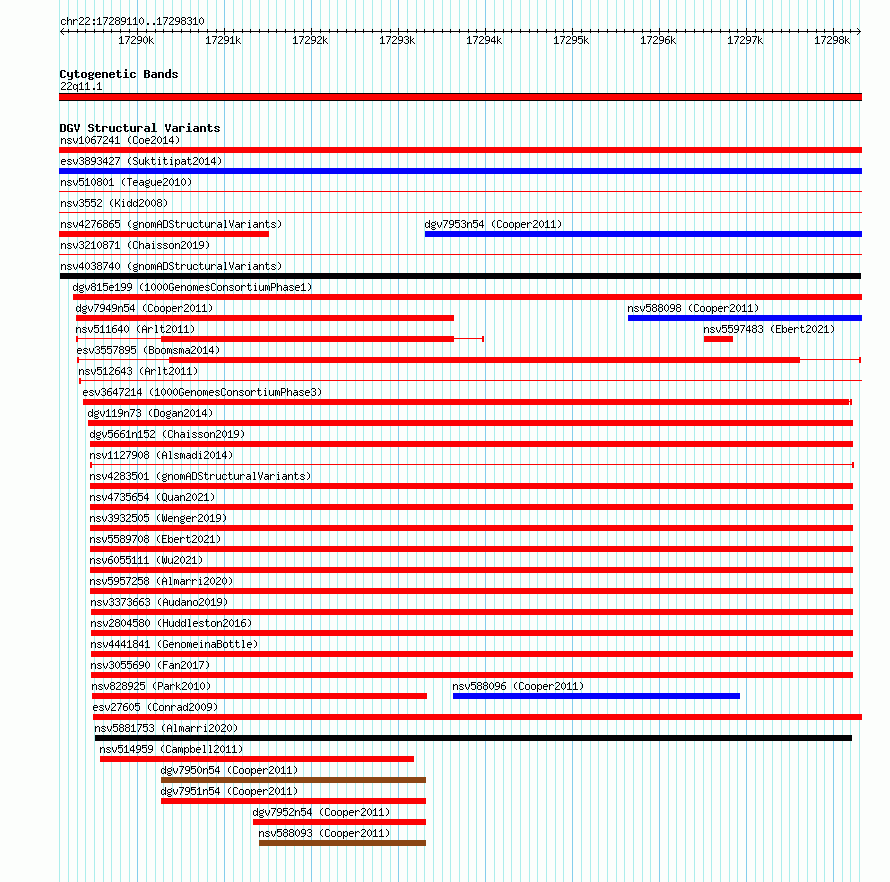Select nsv2804580 (Huddleston2016) label
The height and width of the screenshot is (882, 890).
171,623
